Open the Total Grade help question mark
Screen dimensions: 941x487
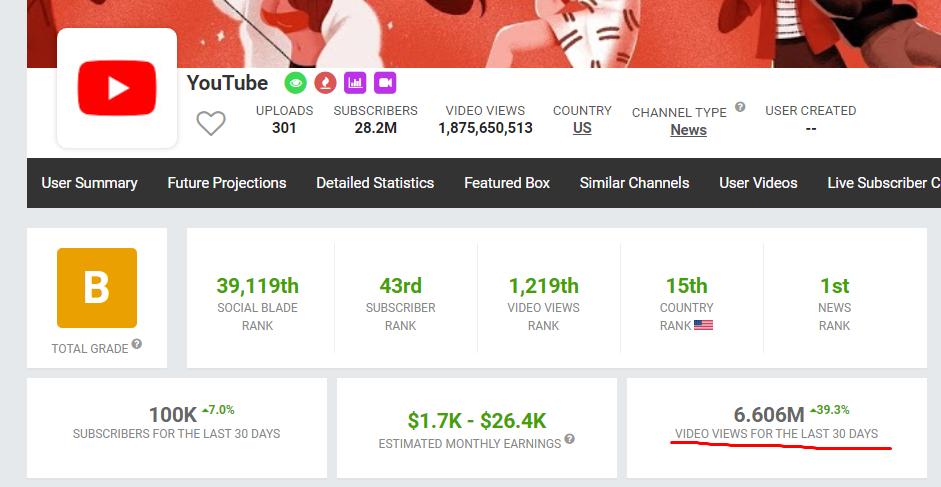click(137, 344)
